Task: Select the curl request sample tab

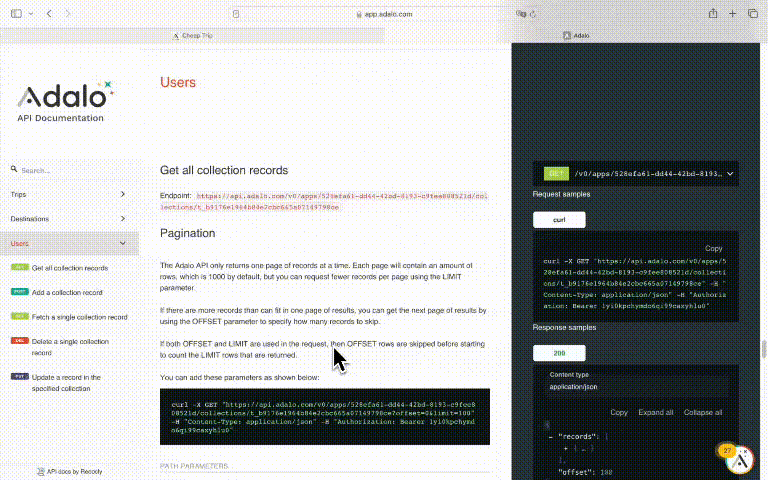Action: 559,220
